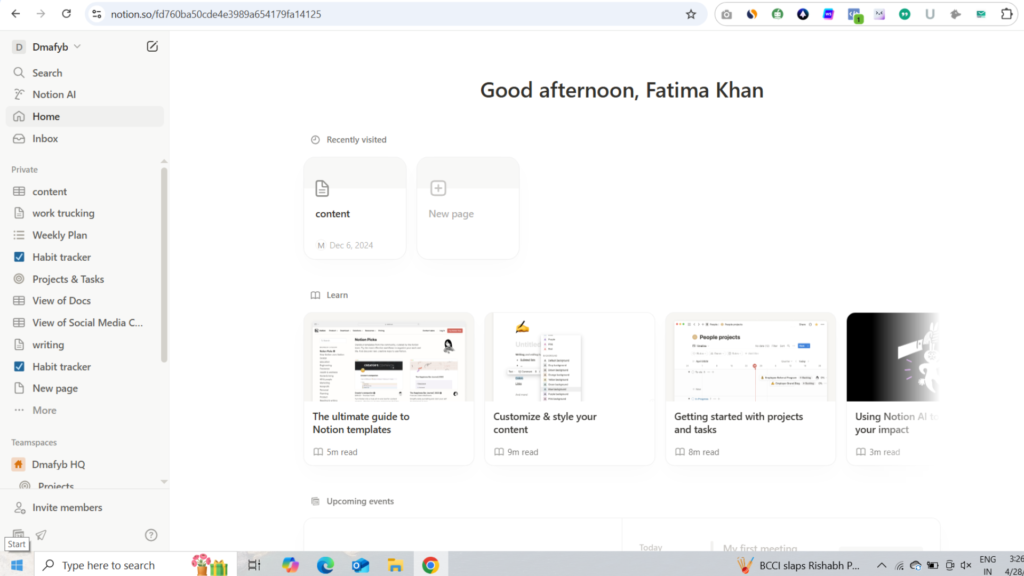Screen dimensions: 1024x576
Task: Open Notion AI from the sidebar
Action: (54, 95)
